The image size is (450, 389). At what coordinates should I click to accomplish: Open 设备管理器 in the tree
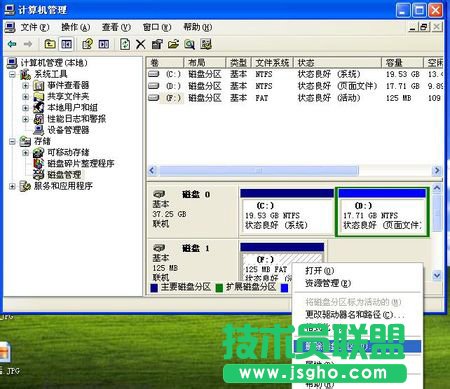[x=68, y=130]
